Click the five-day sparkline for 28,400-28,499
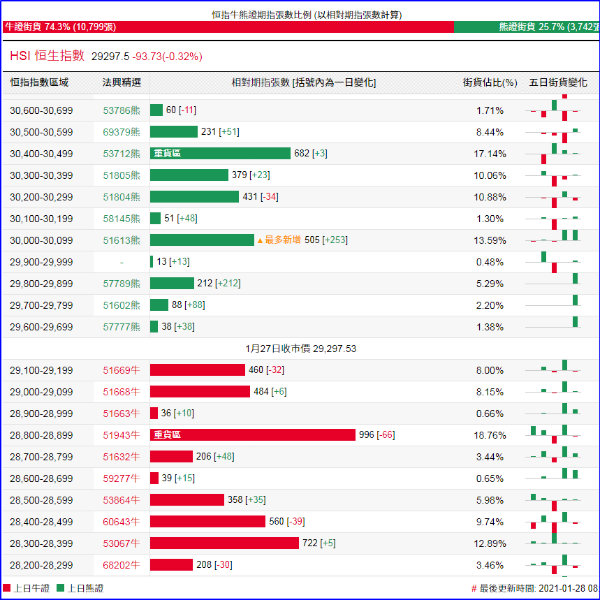The height and width of the screenshot is (600, 600). click(553, 521)
